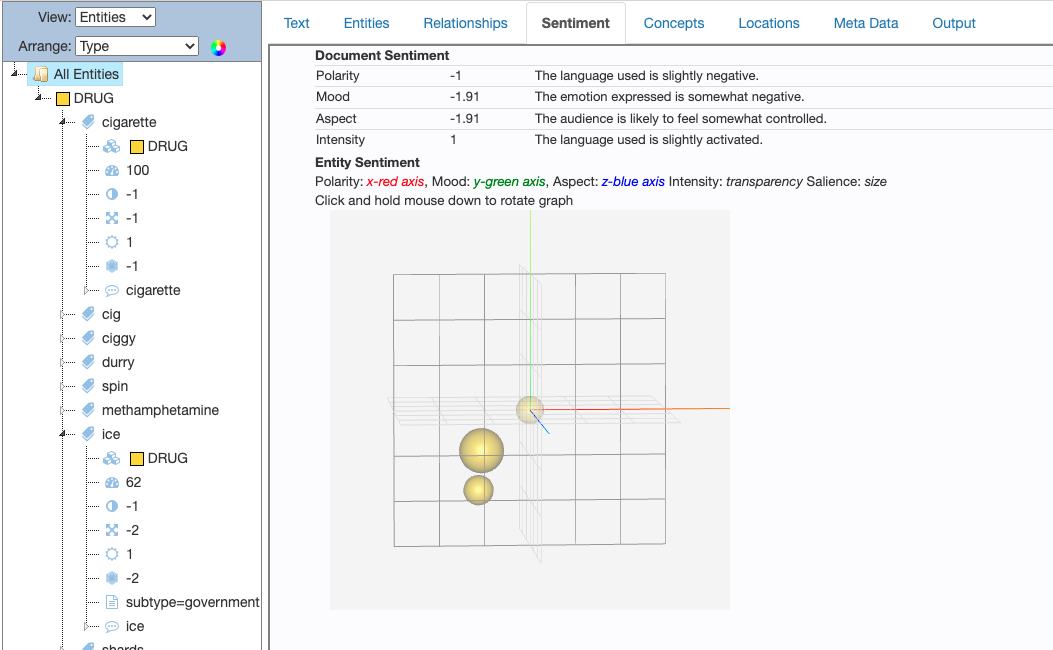1053x650 pixels.
Task: Click the largest sphere in the 3D graph
Action: pyautogui.click(x=481, y=450)
